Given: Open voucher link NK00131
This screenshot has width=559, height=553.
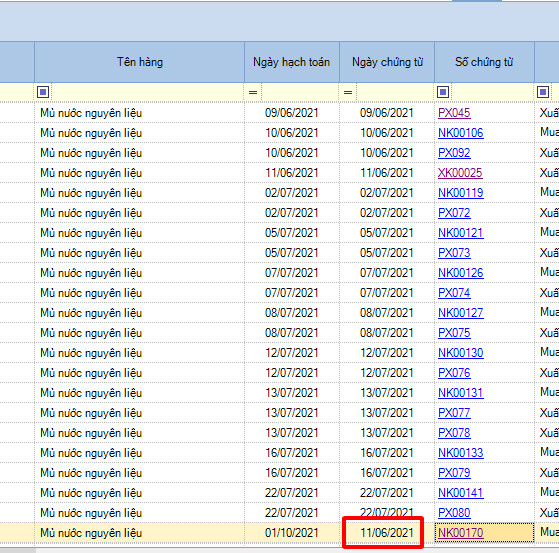Looking at the screenshot, I should coord(461,393).
